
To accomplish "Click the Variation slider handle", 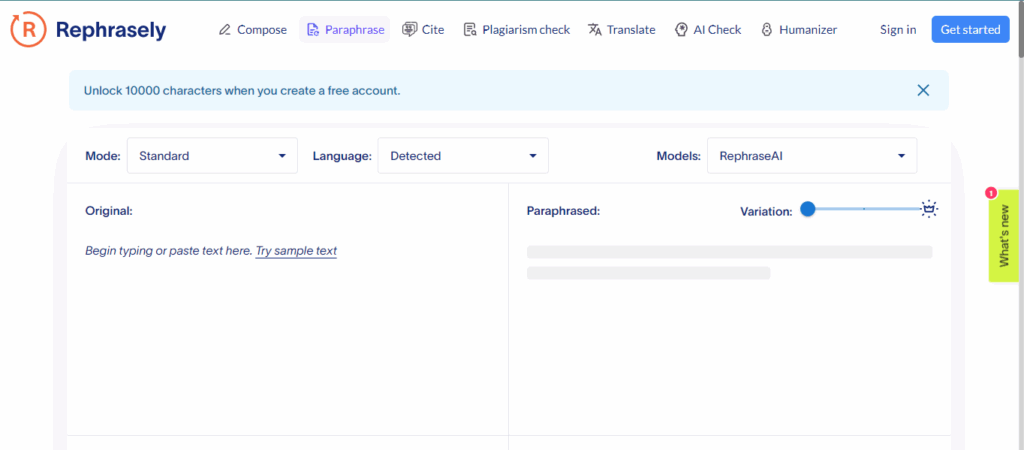I will point(808,209).
